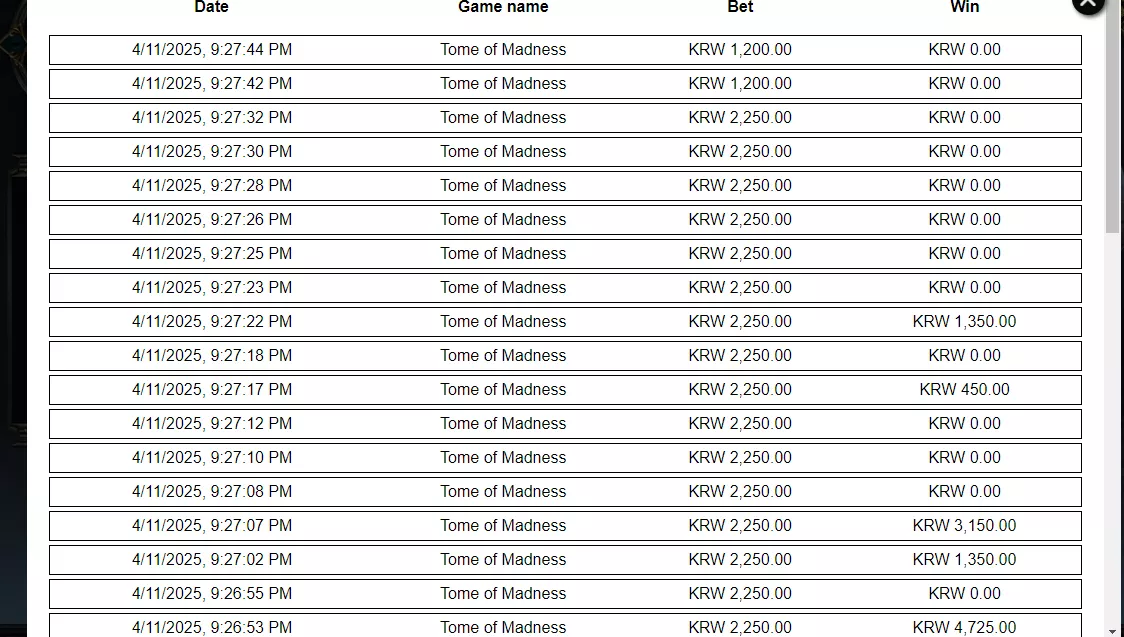1124x637 pixels.
Task: Click the KRW 1,350.00 win at 9:27:22 PM
Action: coord(964,322)
